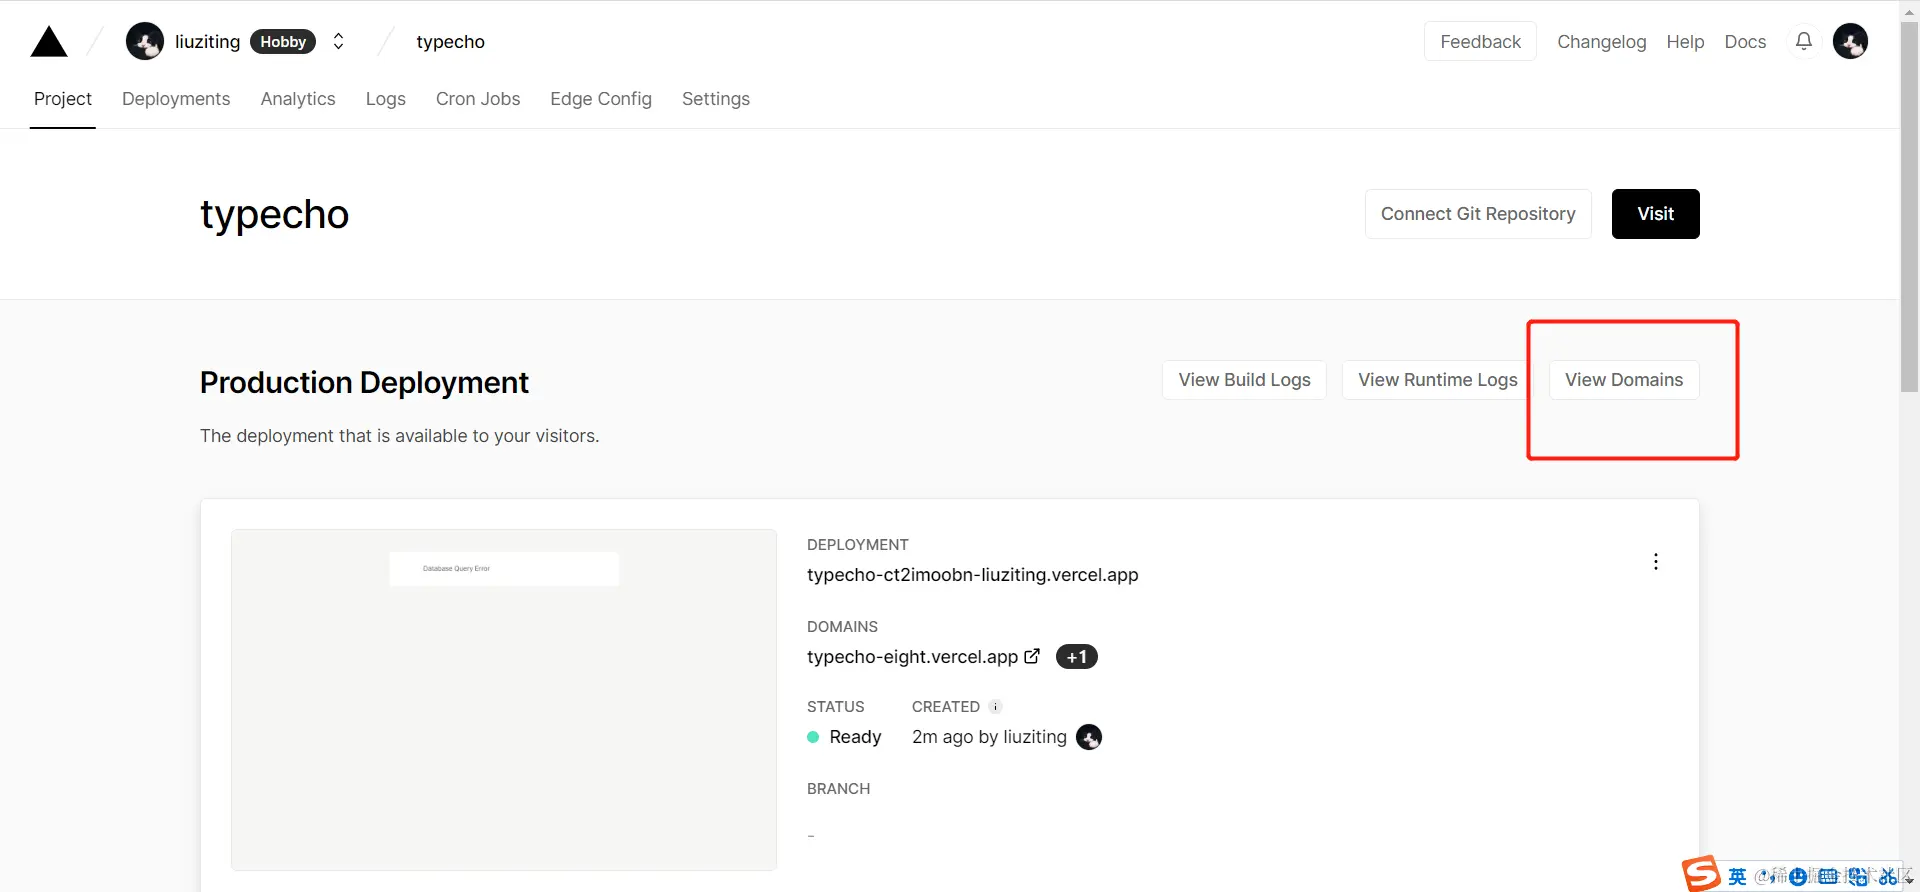Open the deployment preview thumbnail
This screenshot has height=892, width=1920.
pos(504,700)
